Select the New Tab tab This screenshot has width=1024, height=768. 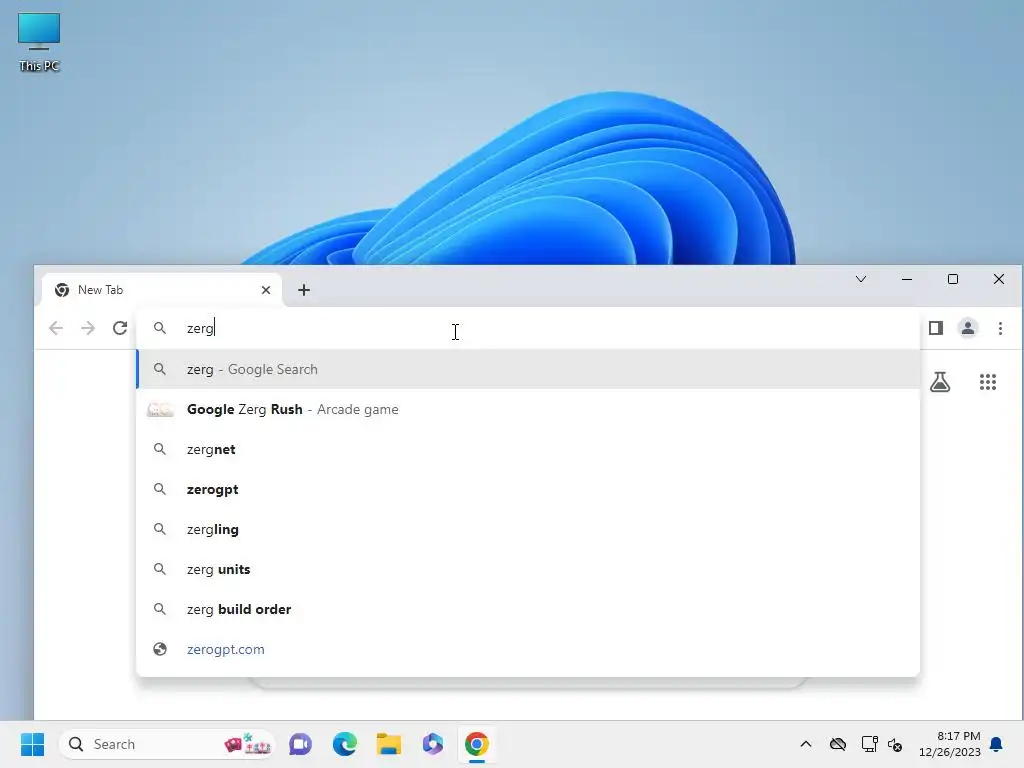pos(161,290)
